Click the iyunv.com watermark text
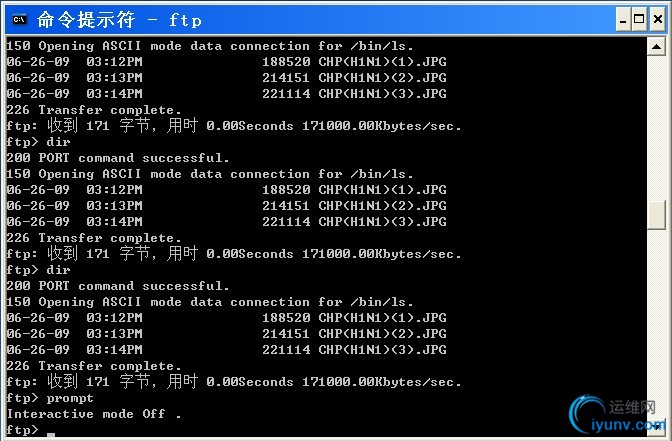Viewport: 672px width, 441px height. point(628,425)
